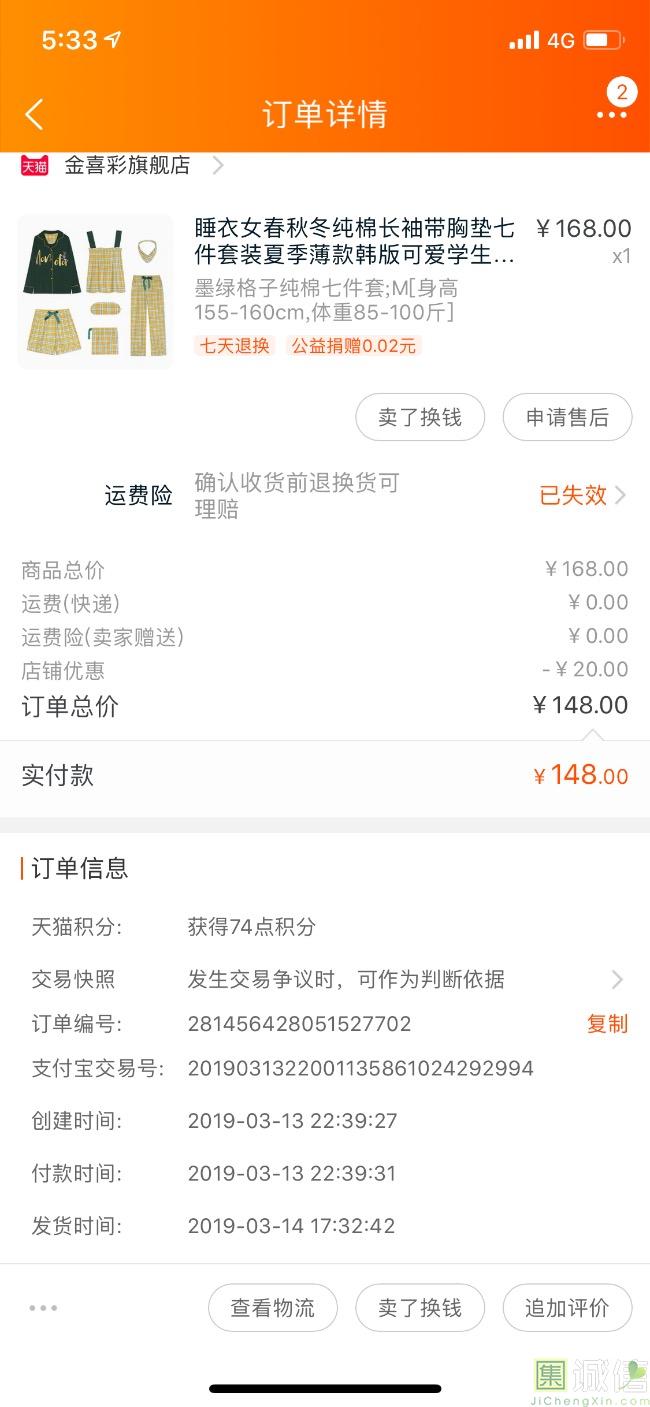The height and width of the screenshot is (1407, 650).
Task: Tap the location arrow in status bar
Action: click(113, 40)
